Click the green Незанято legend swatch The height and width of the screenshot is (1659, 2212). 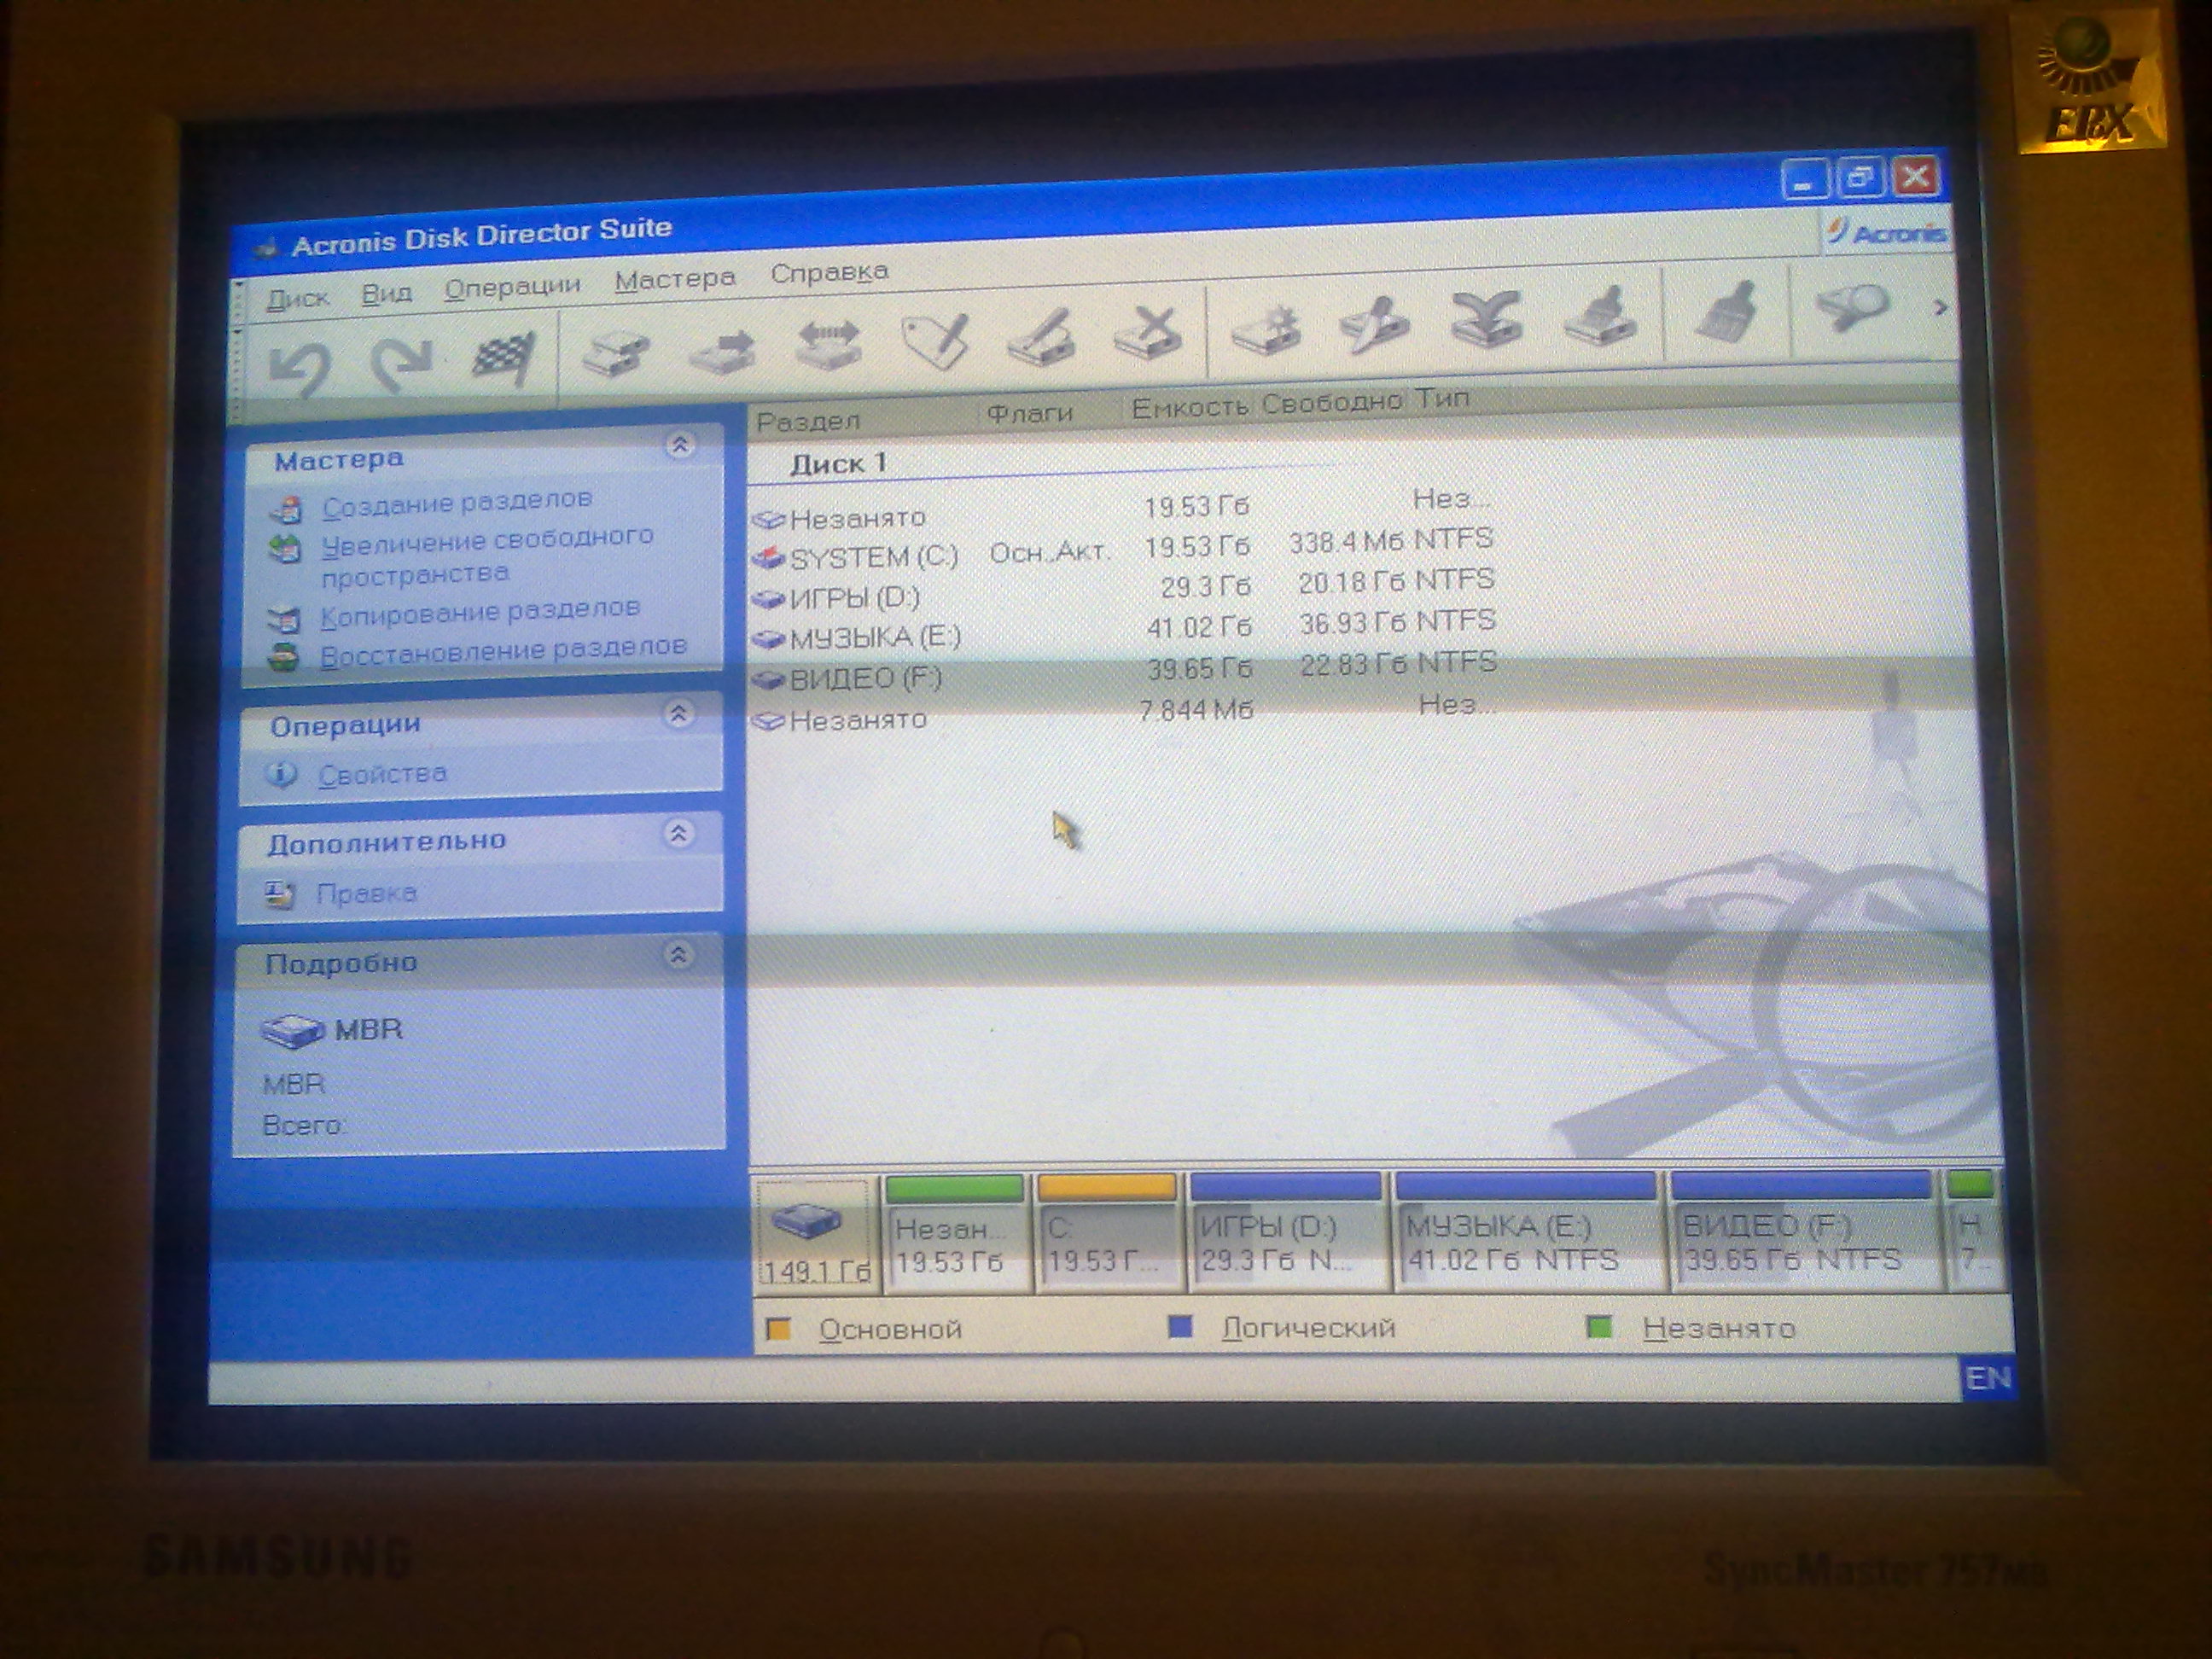1599,1327
